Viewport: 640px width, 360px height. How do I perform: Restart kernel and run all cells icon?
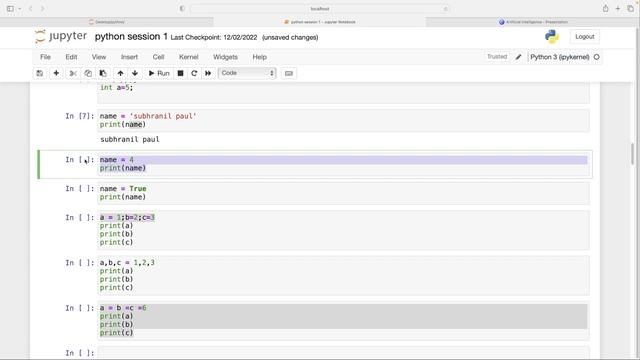point(208,73)
